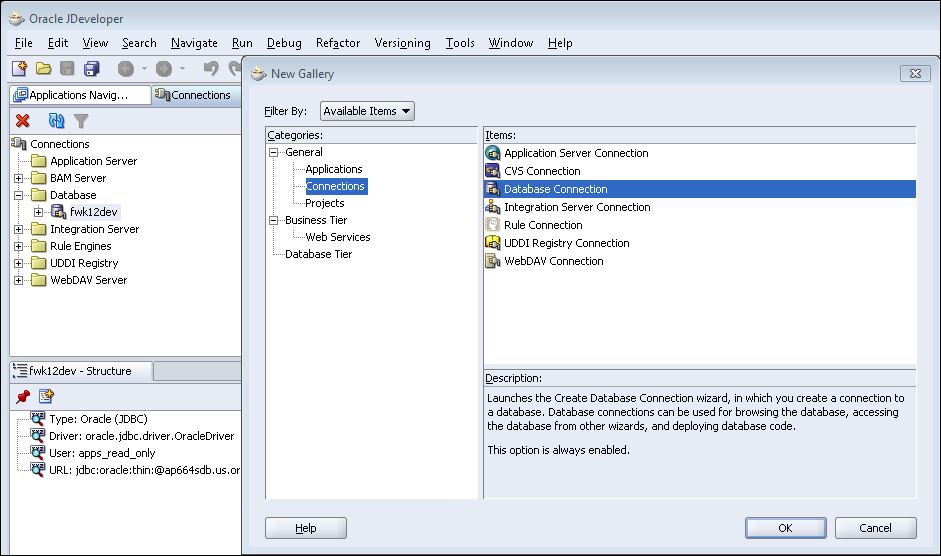The image size is (941, 556).
Task: Close the New Gallery dialog
Action: pyautogui.click(x=915, y=73)
